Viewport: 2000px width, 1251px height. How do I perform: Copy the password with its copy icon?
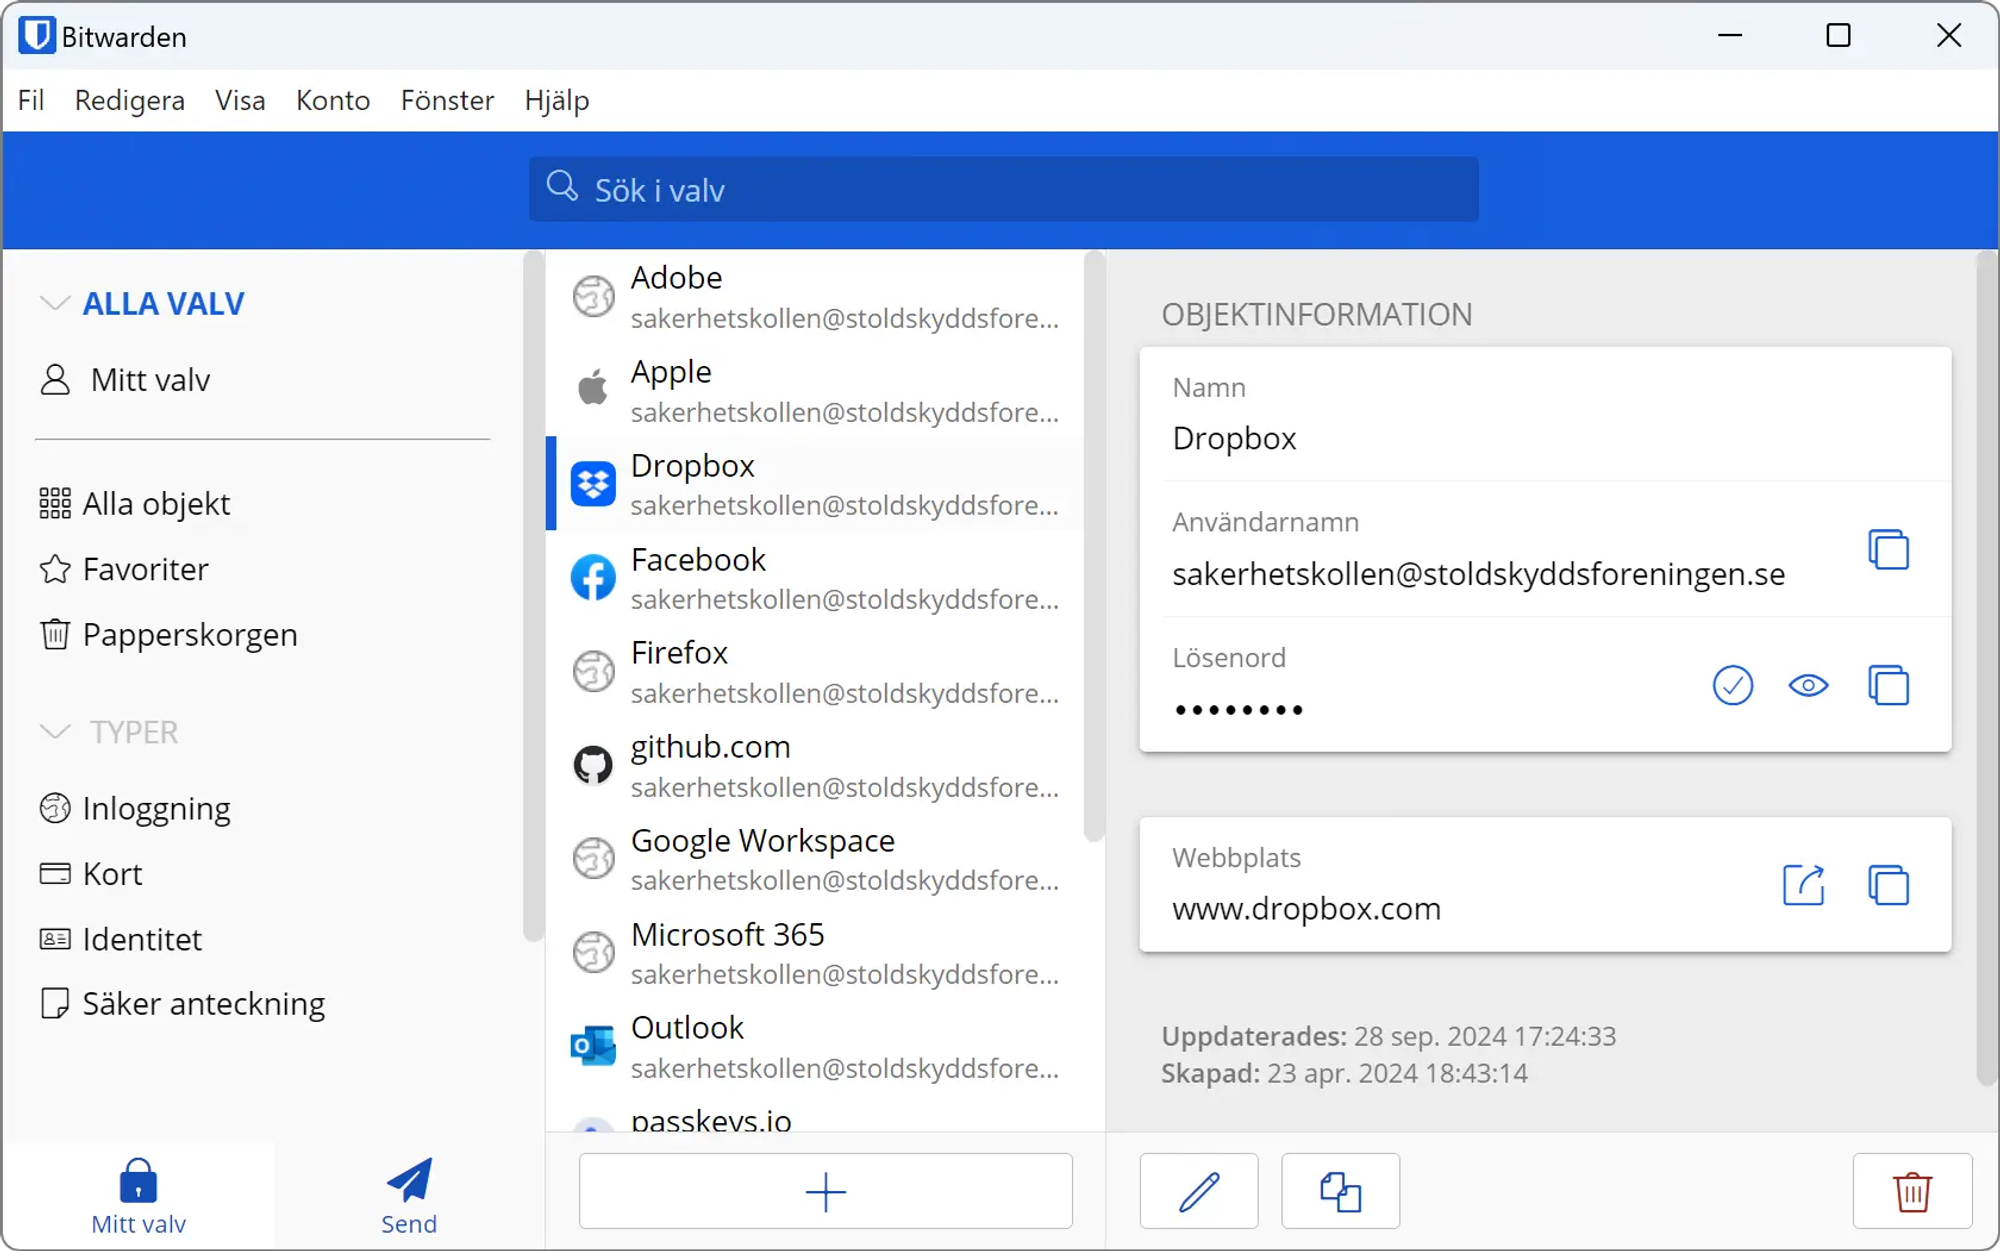[1888, 686]
